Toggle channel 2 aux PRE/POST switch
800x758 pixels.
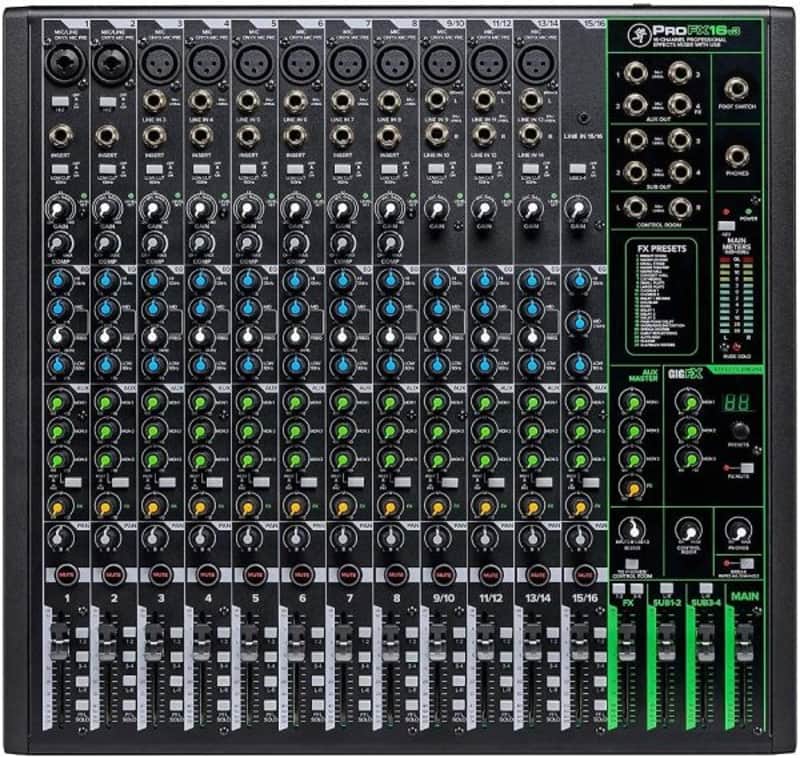tap(120, 482)
